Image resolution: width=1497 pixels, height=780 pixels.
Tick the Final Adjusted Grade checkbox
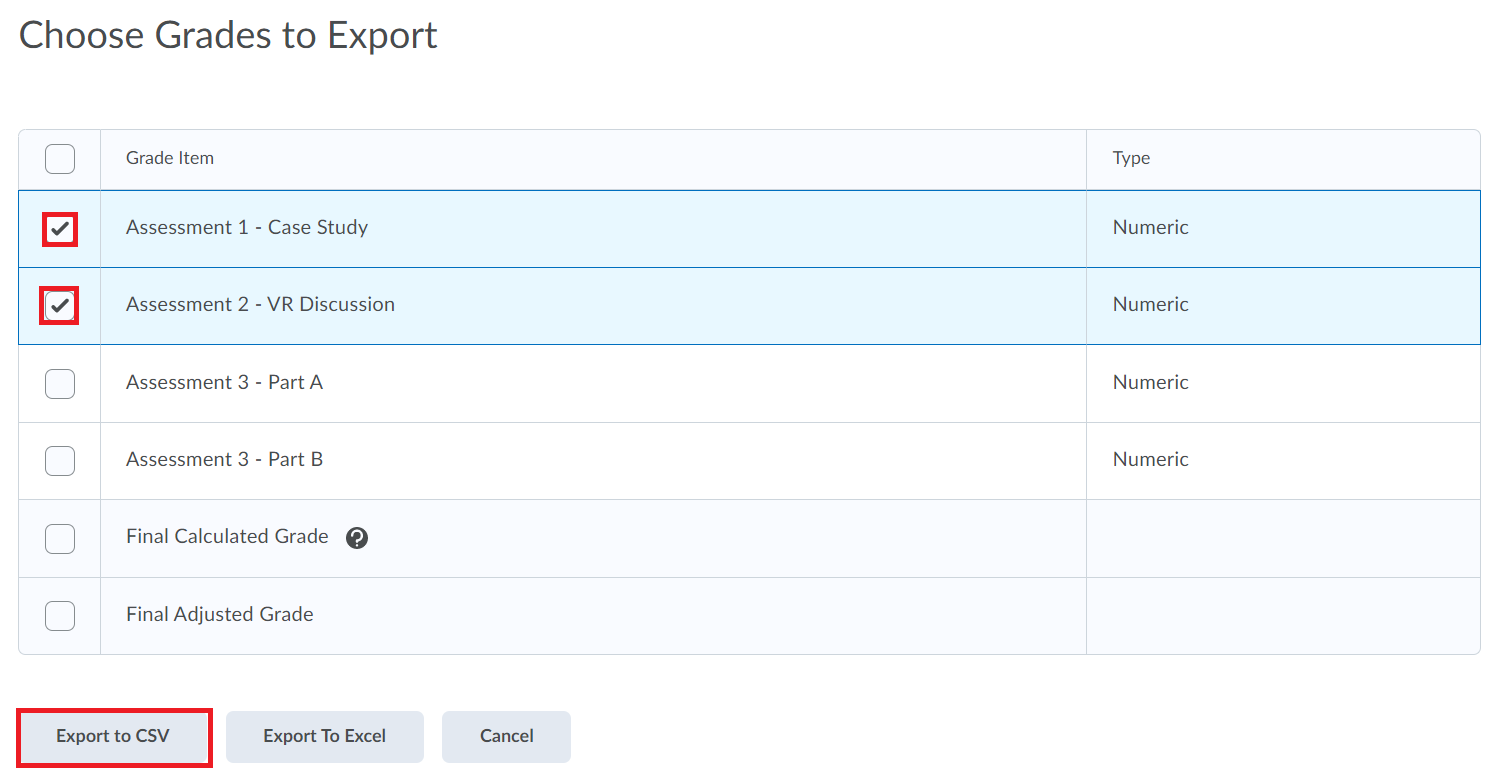(x=60, y=615)
